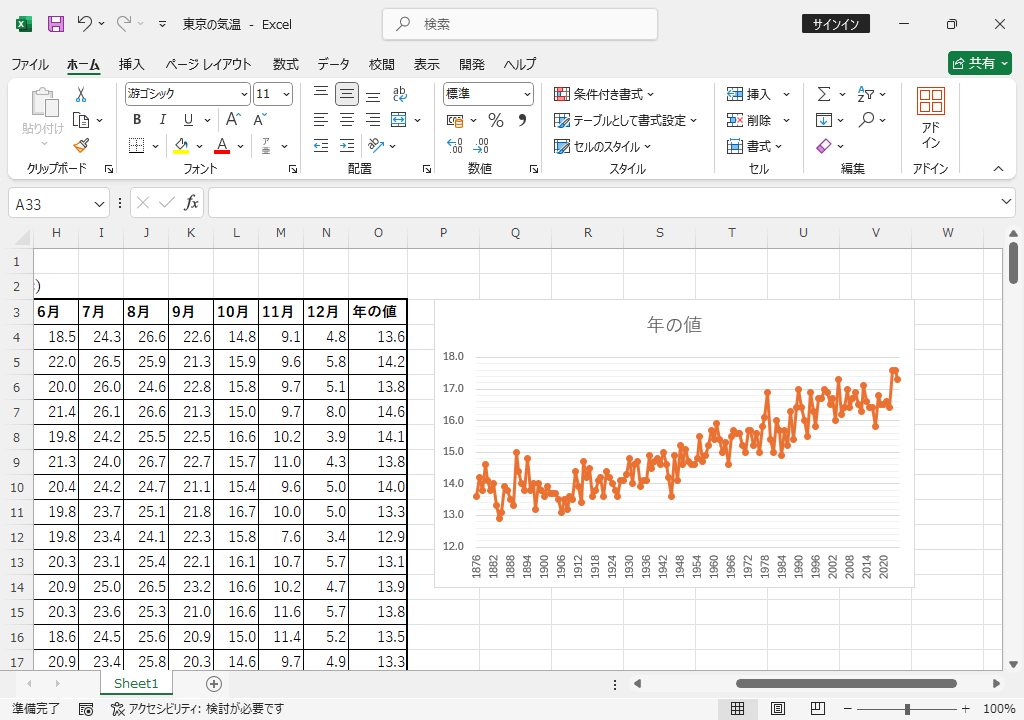Screen dimensions: 1024x720
Task: Click AutoSum sigma icon
Action: click(824, 94)
